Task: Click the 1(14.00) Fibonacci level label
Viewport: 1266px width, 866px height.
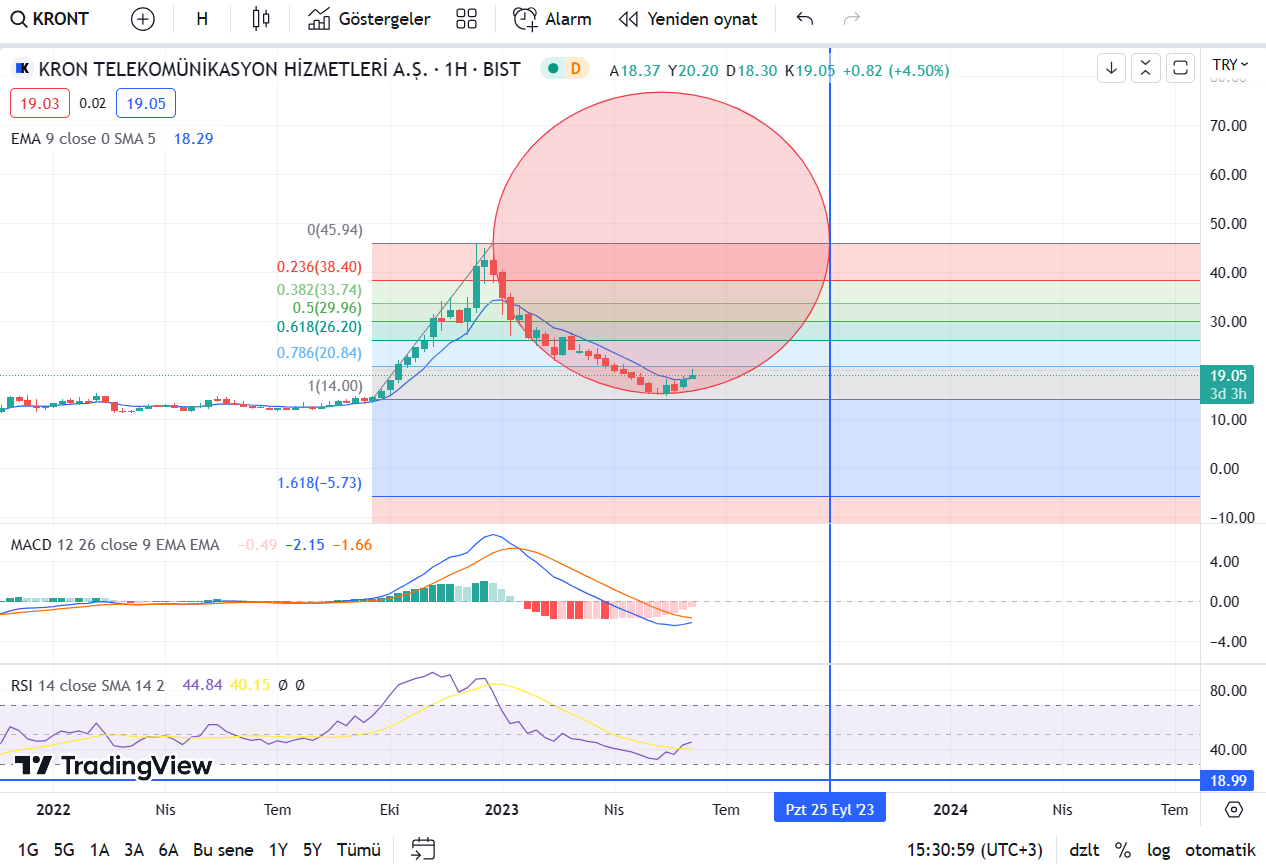Action: pyautogui.click(x=334, y=386)
